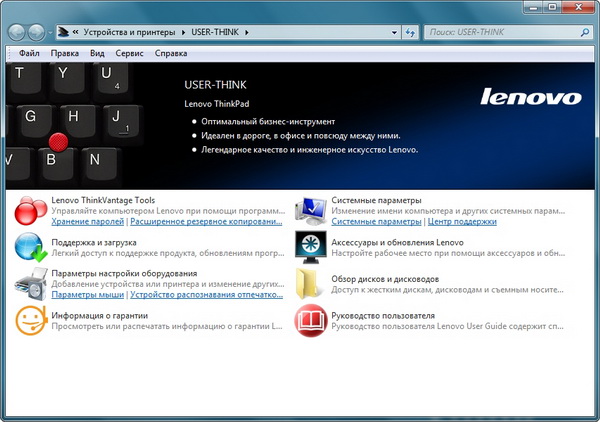Open the Обзор дисков и дисководов folder icon
Image resolution: width=600 pixels, height=422 pixels.
(x=310, y=284)
